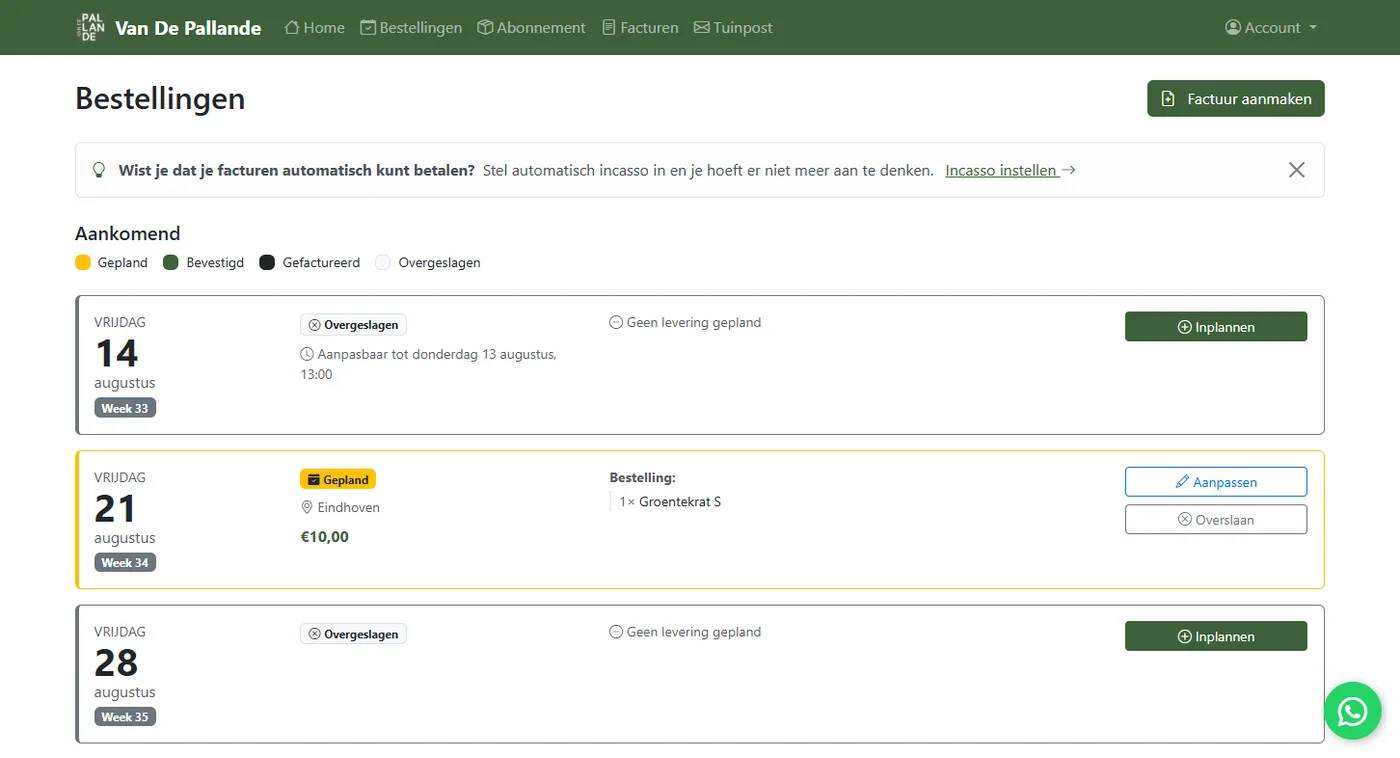Click the Eindhoven location text
This screenshot has height=758, width=1400.
[349, 508]
